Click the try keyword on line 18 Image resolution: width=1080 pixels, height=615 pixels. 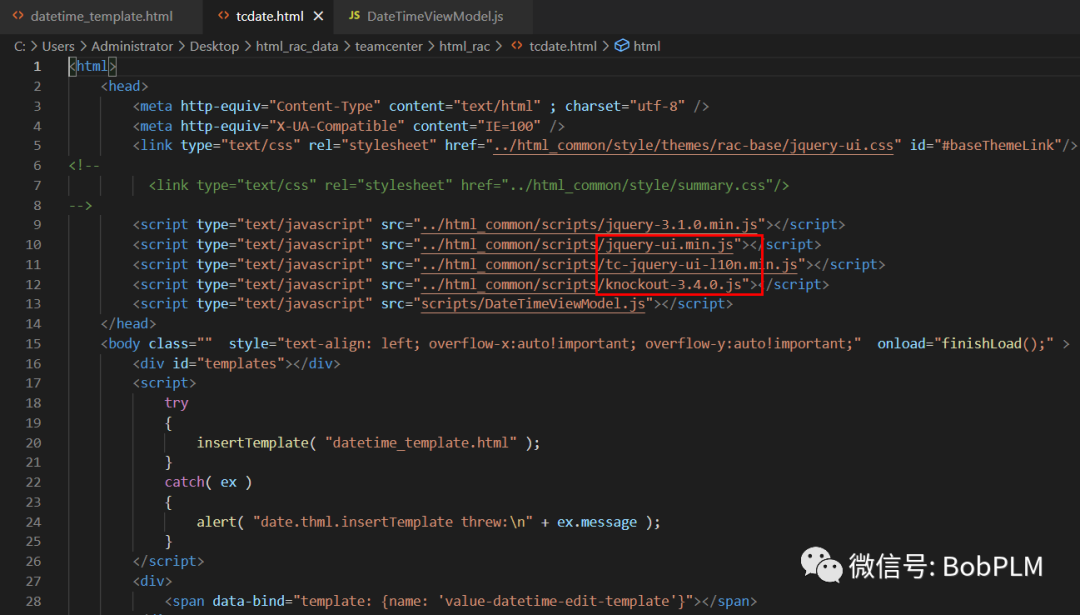click(x=176, y=403)
